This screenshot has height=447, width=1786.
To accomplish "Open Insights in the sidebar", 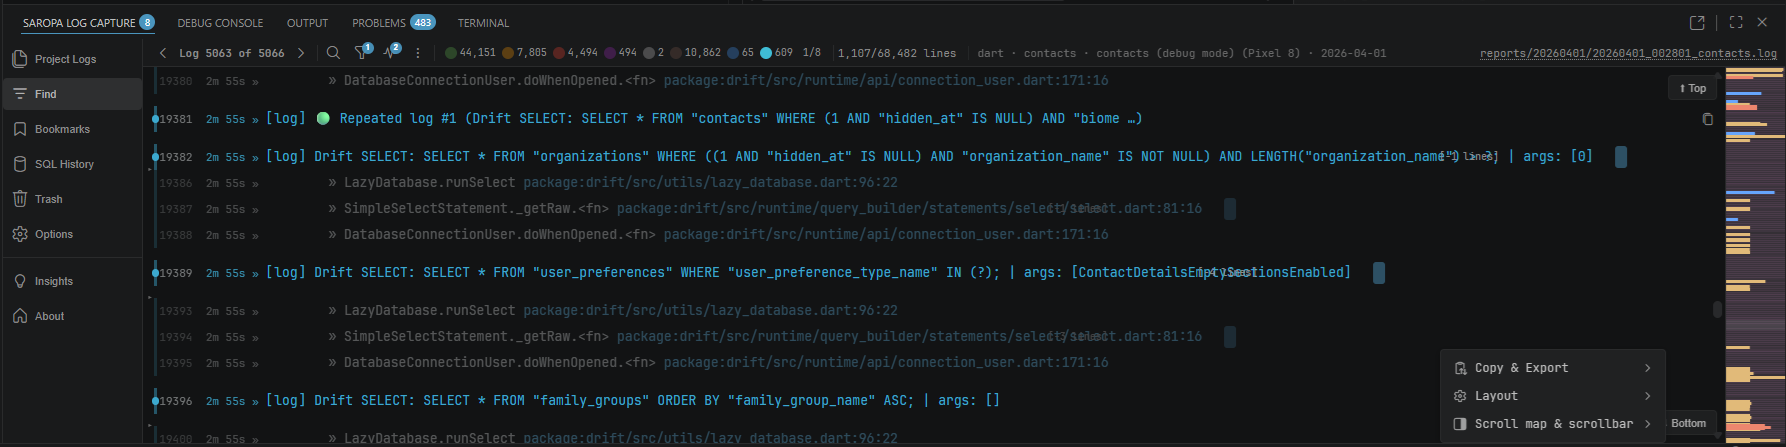I will 72,281.
